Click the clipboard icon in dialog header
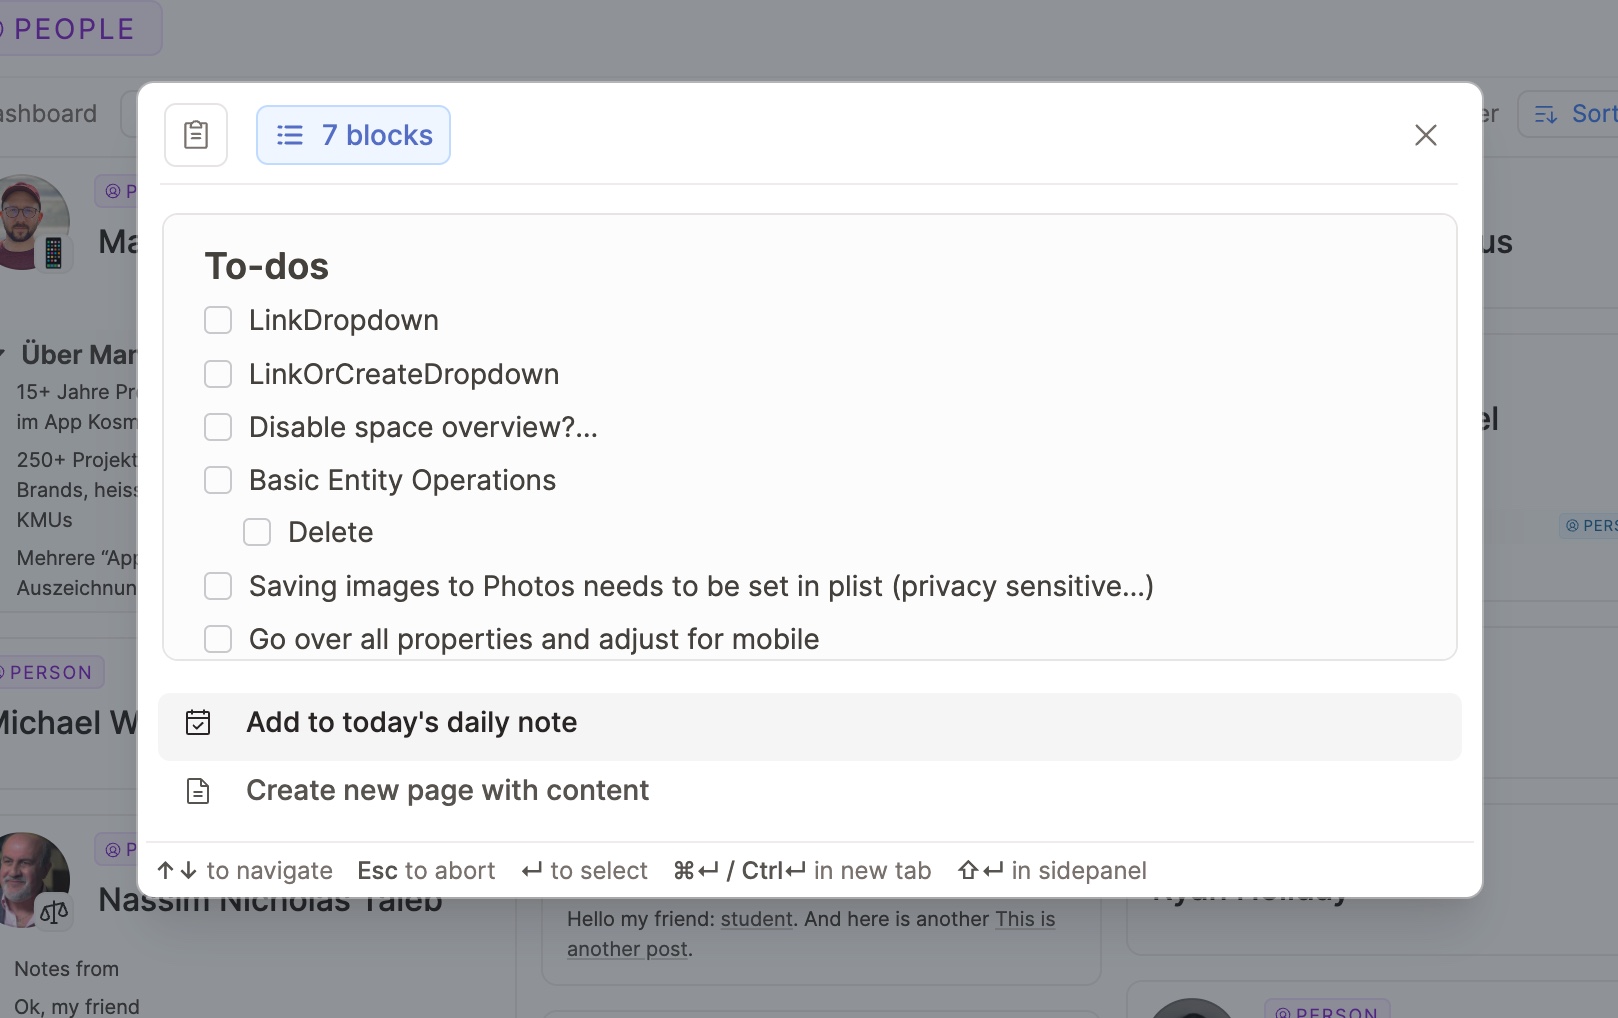 (x=196, y=135)
